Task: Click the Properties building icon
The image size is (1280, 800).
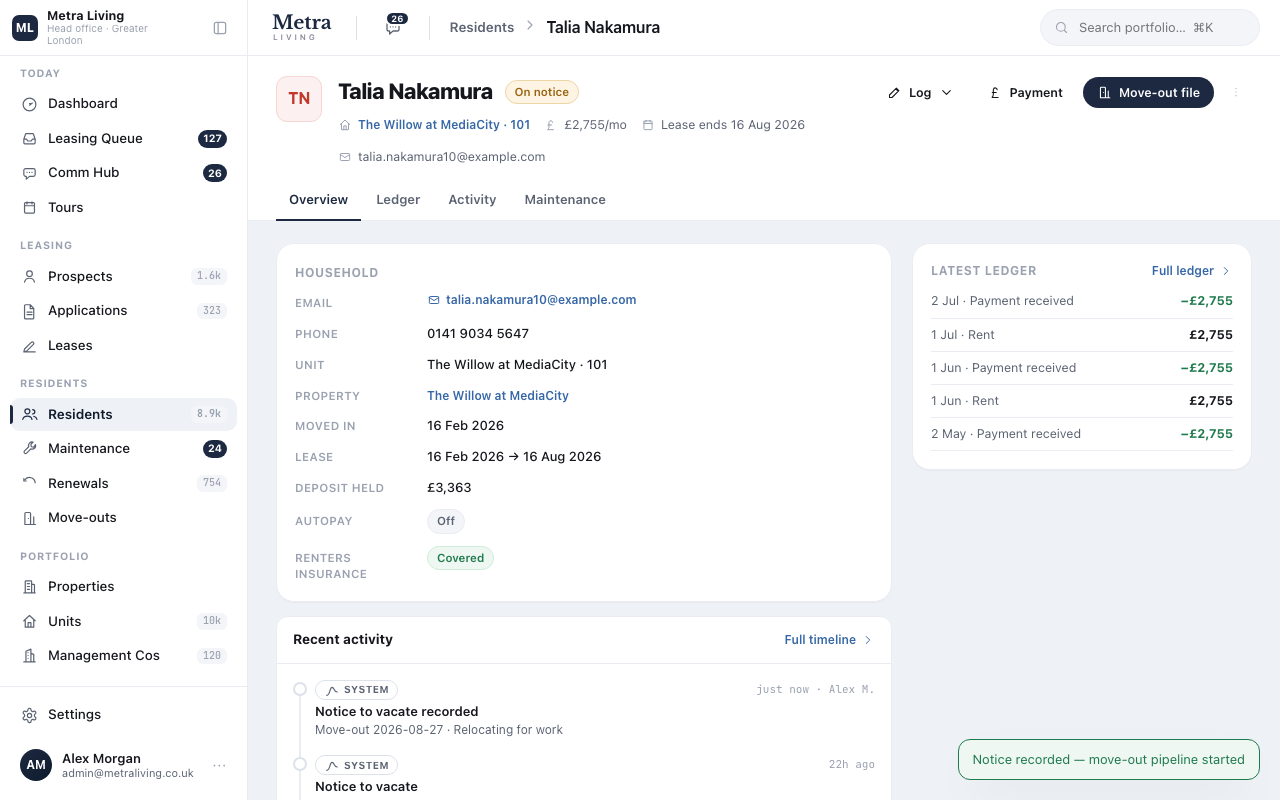Action: click(x=30, y=587)
